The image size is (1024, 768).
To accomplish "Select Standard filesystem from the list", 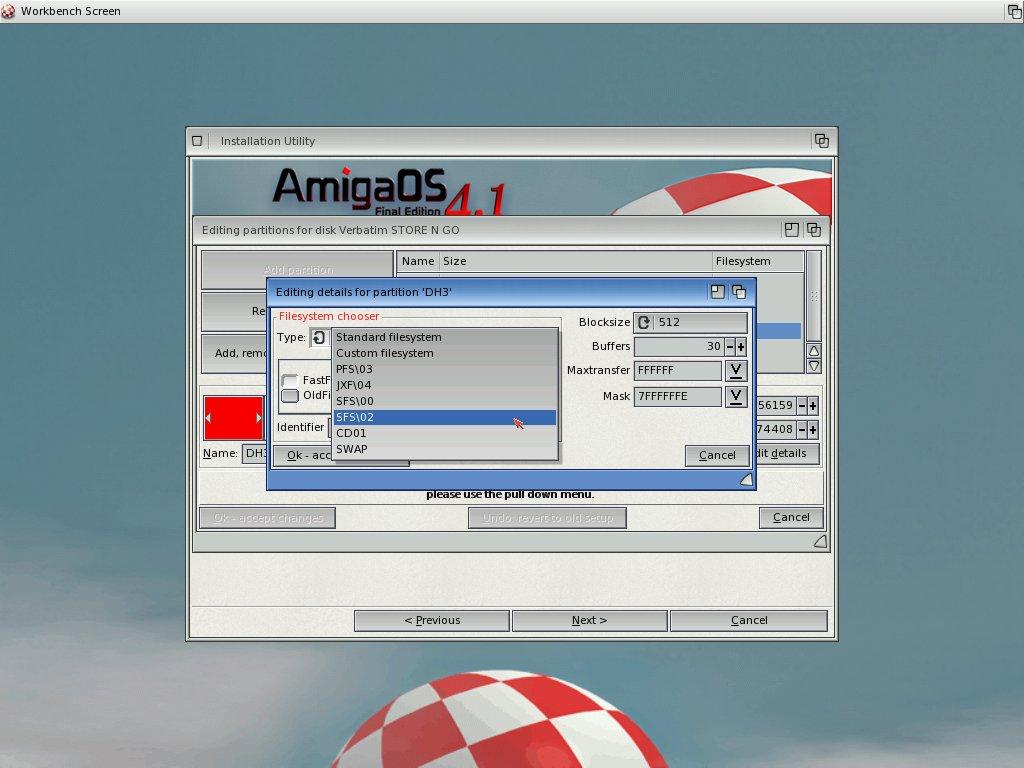I will (445, 337).
